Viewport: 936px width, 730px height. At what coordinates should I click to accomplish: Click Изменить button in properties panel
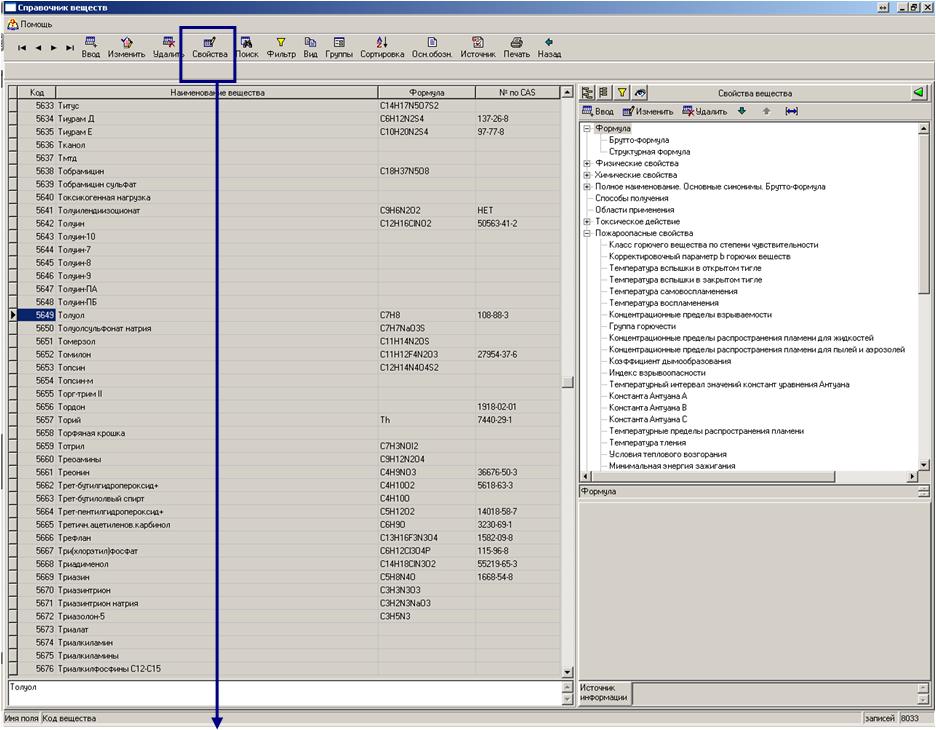coord(648,112)
